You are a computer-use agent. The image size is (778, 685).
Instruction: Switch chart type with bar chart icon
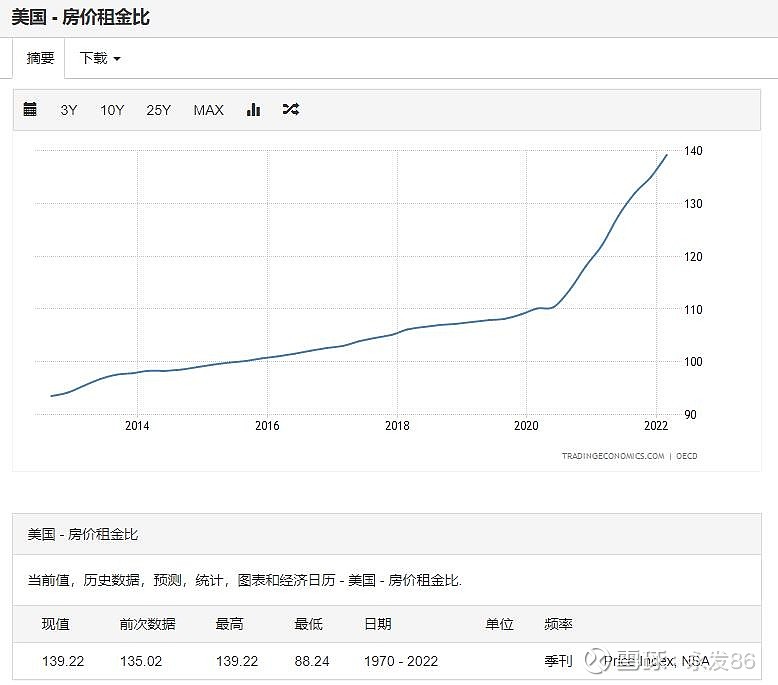[253, 109]
